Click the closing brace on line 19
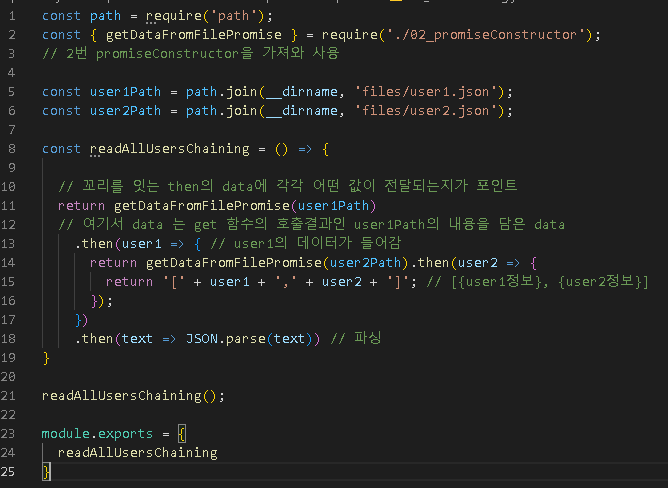668x488 pixels. point(46,358)
